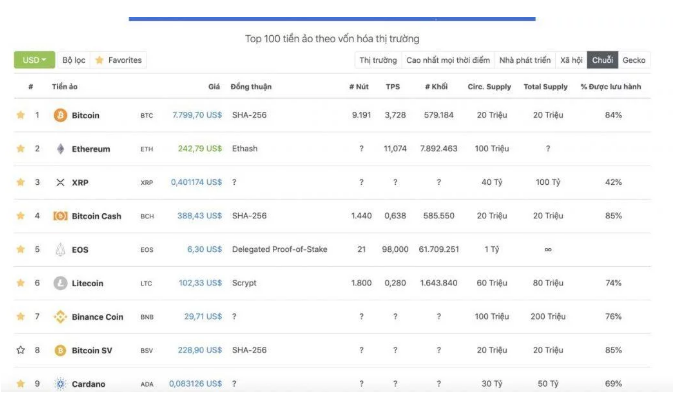Viewport: 689px width, 406px height.
Task: Toggle the EOS favorite star
Action: click(21, 249)
